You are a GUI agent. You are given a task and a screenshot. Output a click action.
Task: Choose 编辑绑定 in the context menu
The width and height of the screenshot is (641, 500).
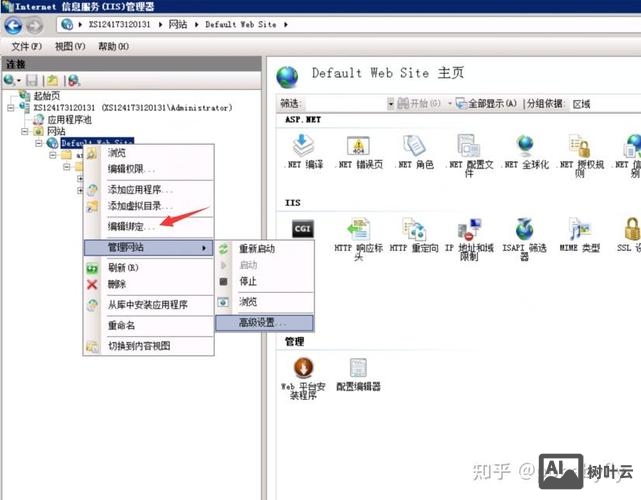click(149, 226)
